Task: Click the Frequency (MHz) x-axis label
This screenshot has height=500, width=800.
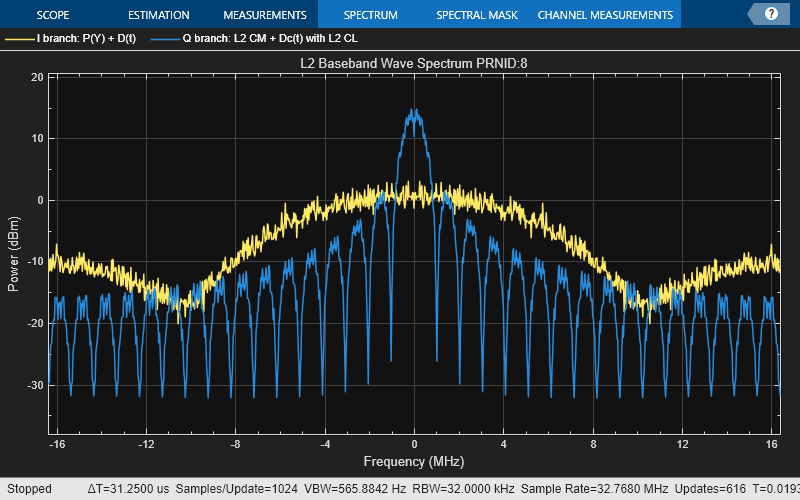Action: [x=414, y=463]
